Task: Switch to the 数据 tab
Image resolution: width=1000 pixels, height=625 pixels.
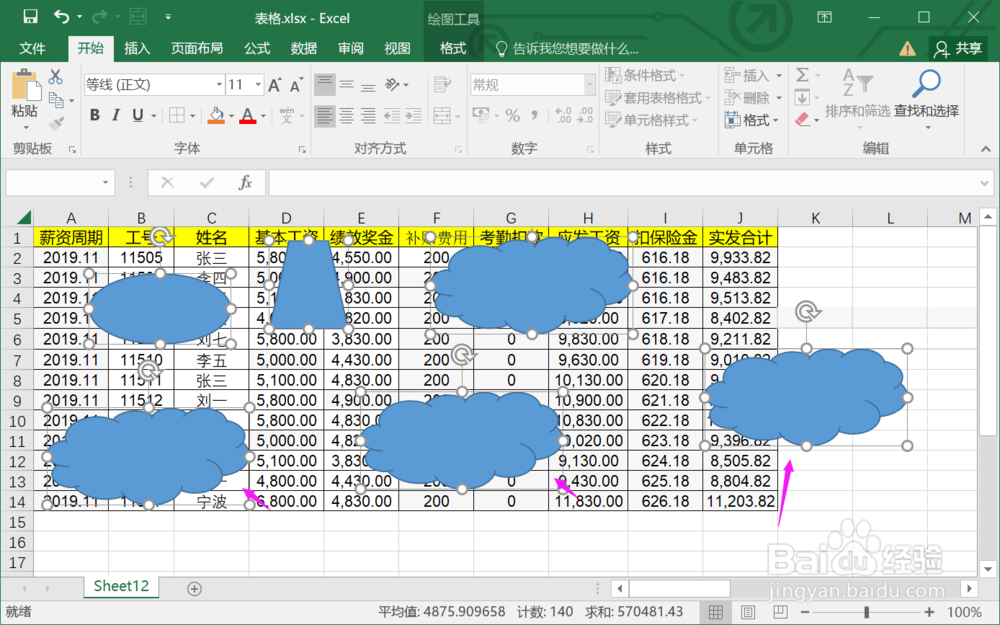Action: 304,48
